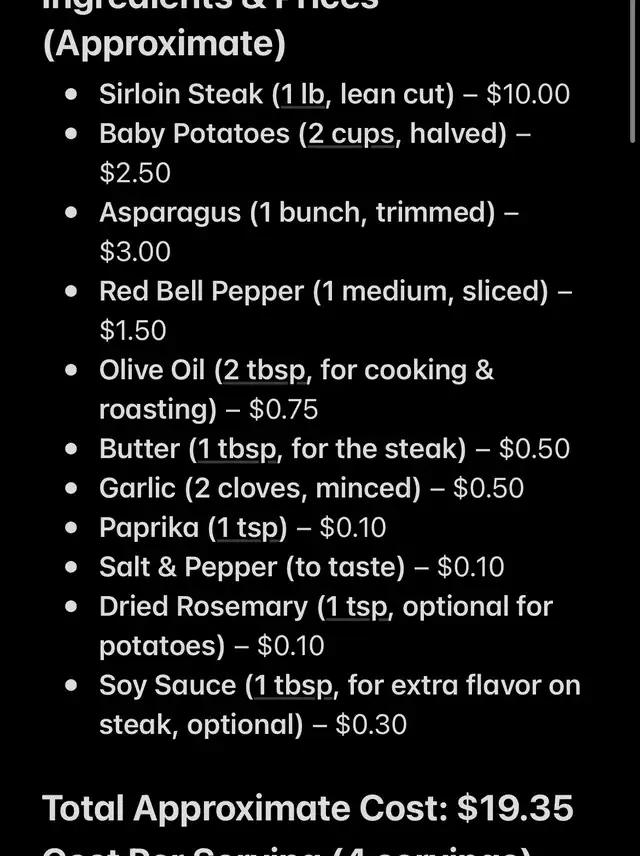
Task: Click underlined '1 tsp' in Dried Rosemary
Action: 357,607
